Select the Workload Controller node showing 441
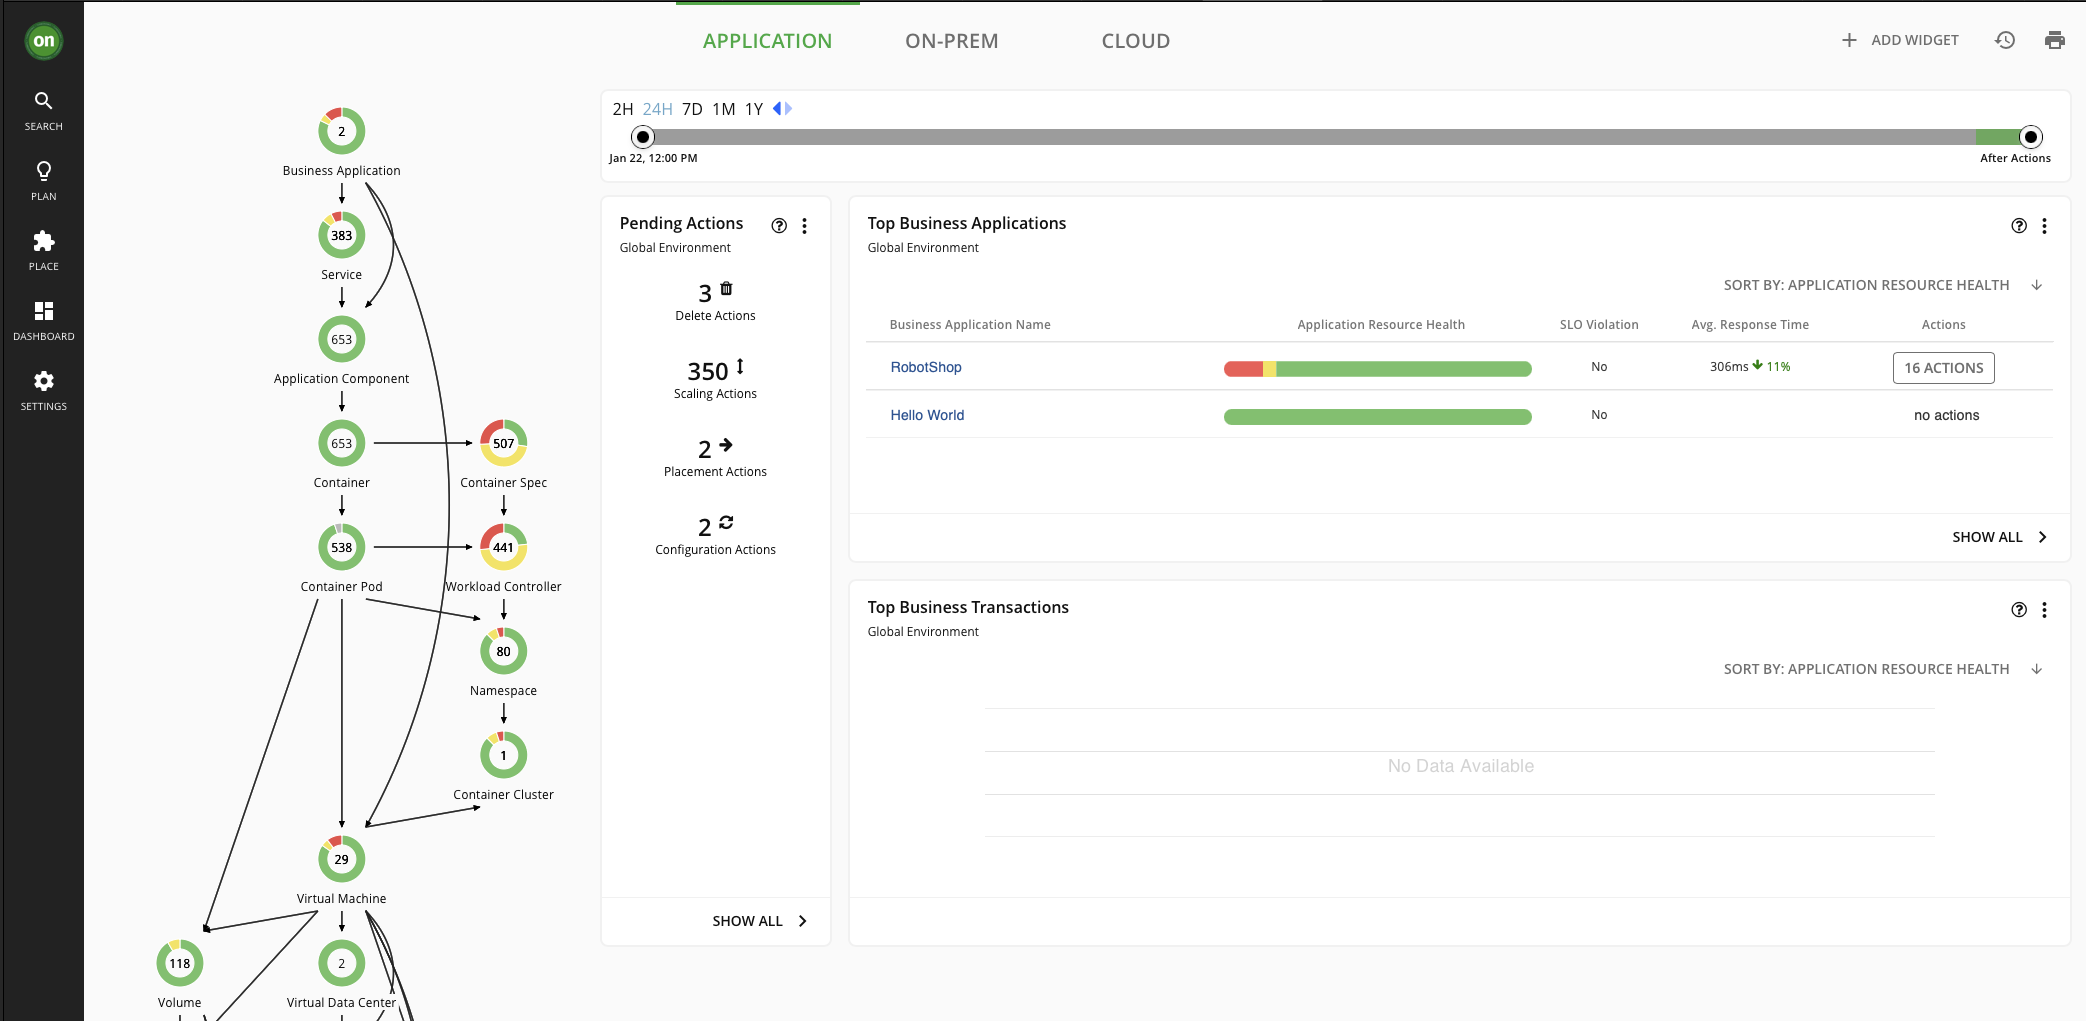Image resolution: width=2086 pixels, height=1021 pixels. pyautogui.click(x=504, y=547)
